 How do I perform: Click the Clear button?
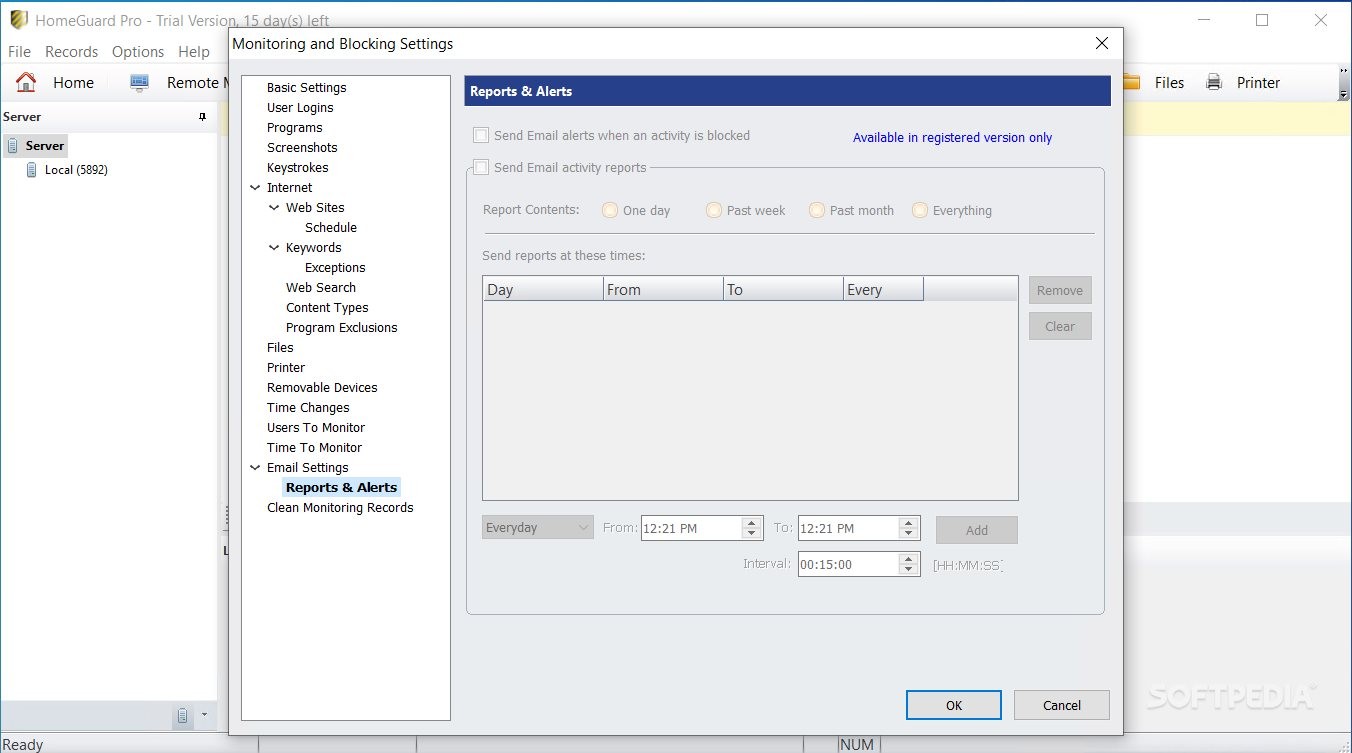tap(1060, 327)
